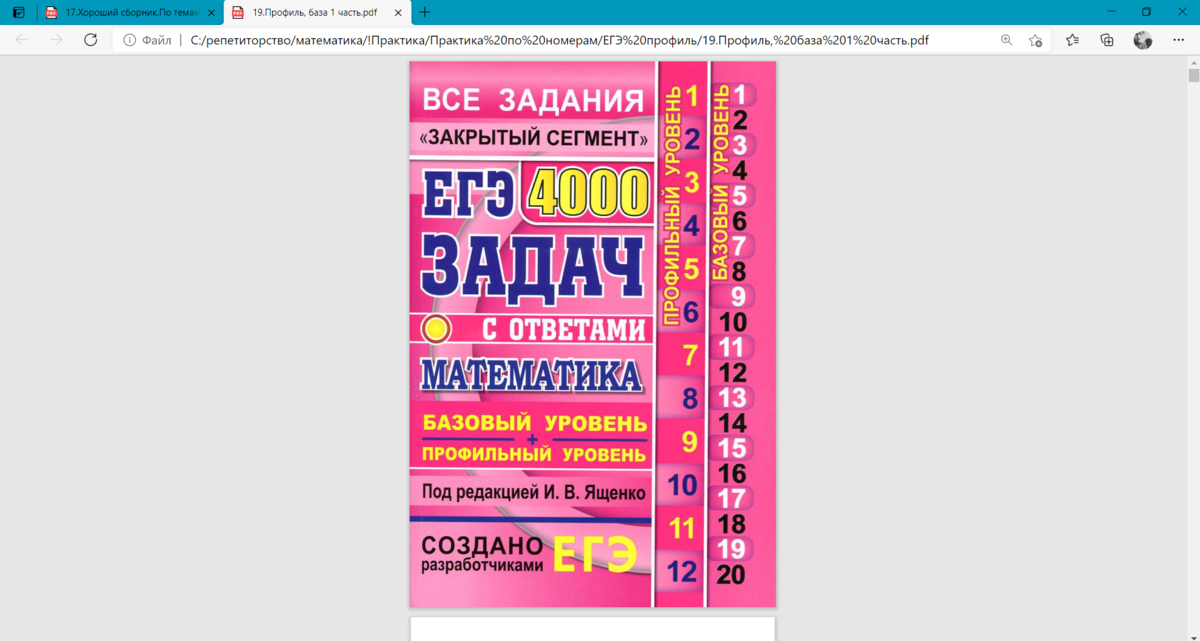1200x641 pixels.
Task: Refresh the current PDF page
Action: (90, 40)
